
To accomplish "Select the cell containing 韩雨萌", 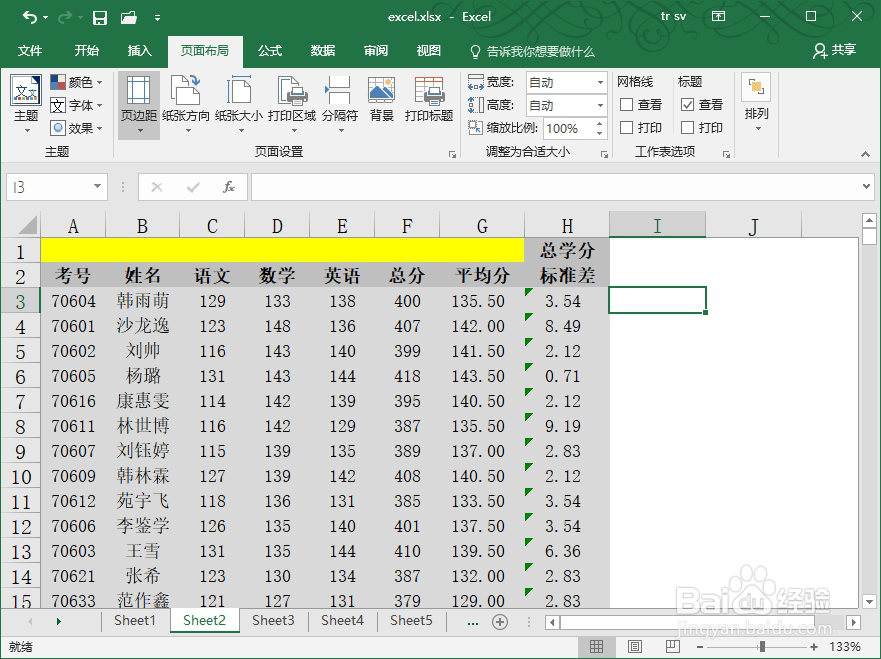I will [x=142, y=301].
